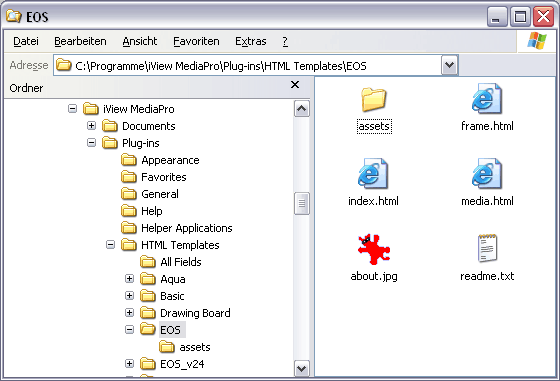
Task: Select the index.html file icon
Action: (373, 174)
